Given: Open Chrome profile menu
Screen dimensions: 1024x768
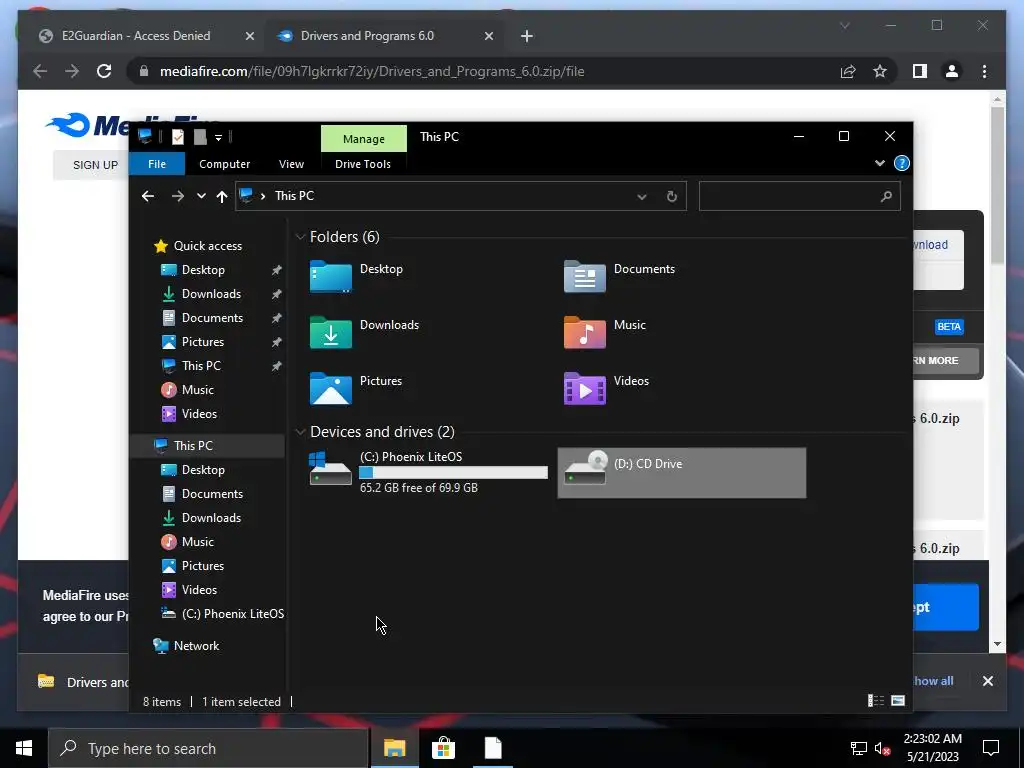Looking at the screenshot, I should [952, 71].
